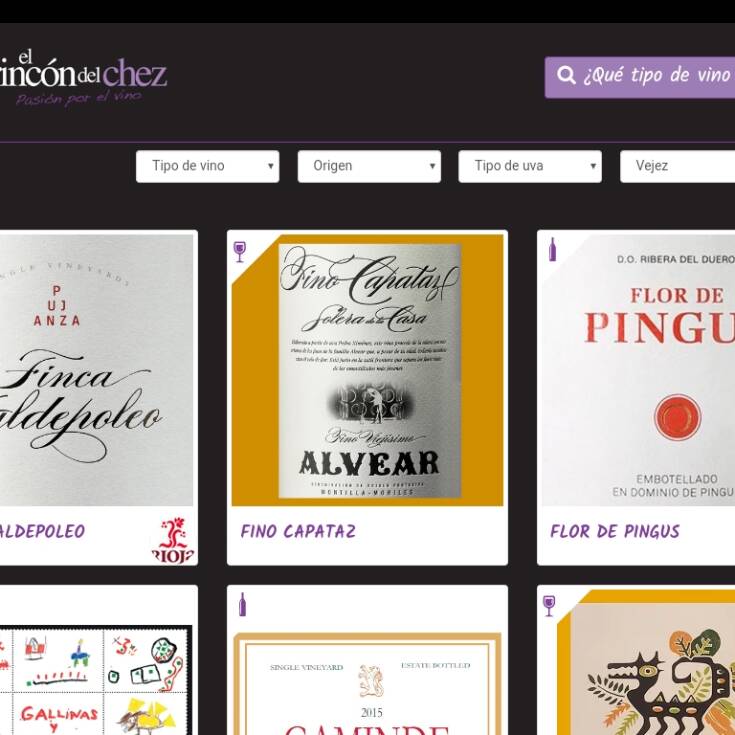
Task: Click the wine glass icon on the wolf label card
Action: (549, 606)
